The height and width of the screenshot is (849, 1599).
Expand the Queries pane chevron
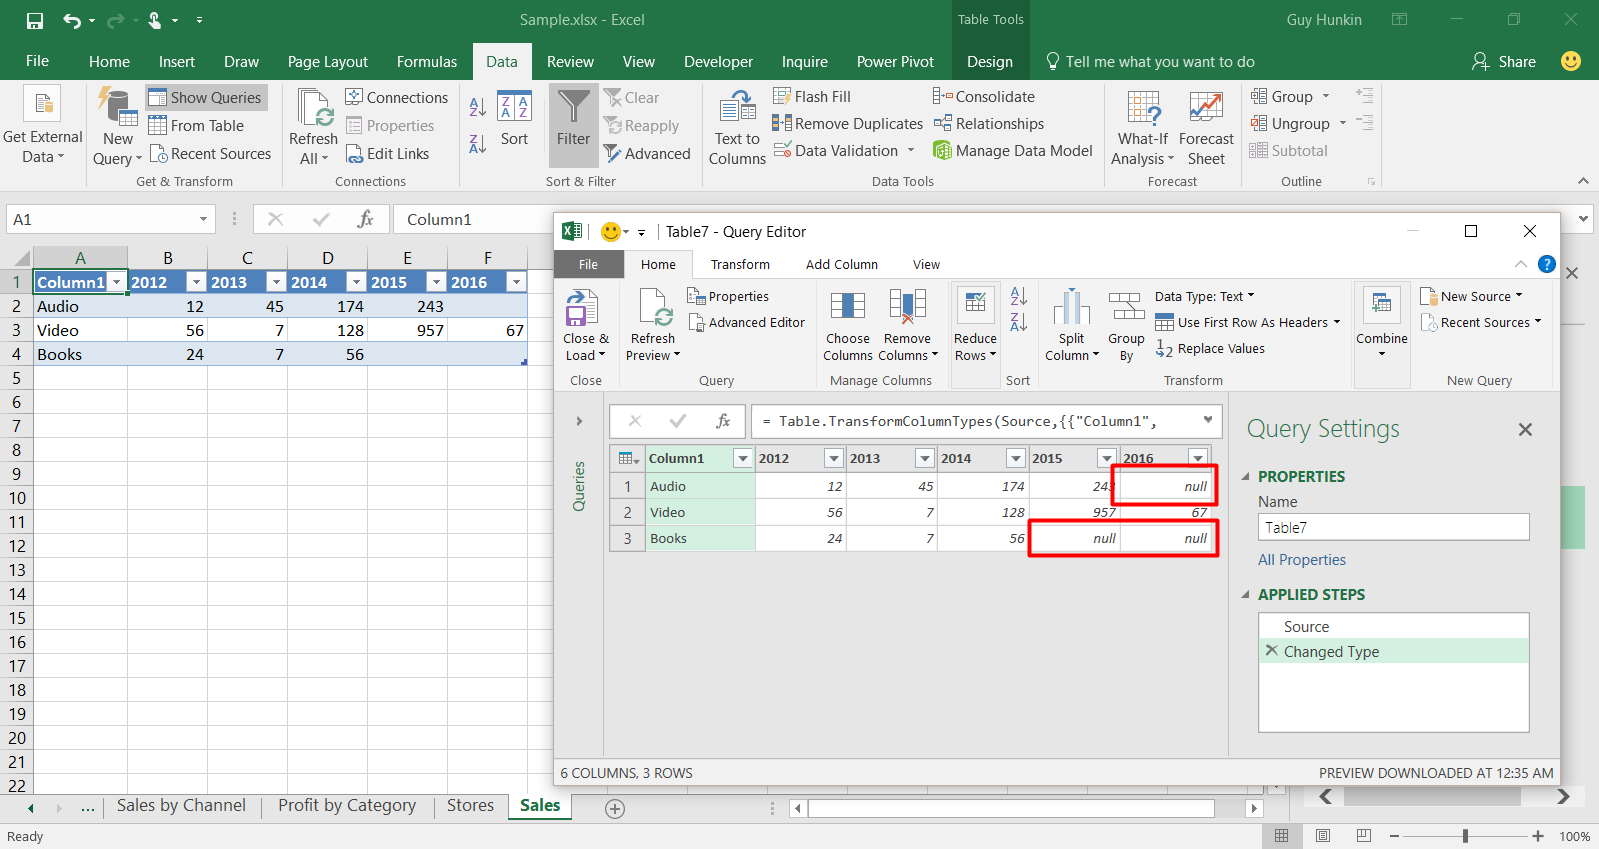pyautogui.click(x=579, y=421)
